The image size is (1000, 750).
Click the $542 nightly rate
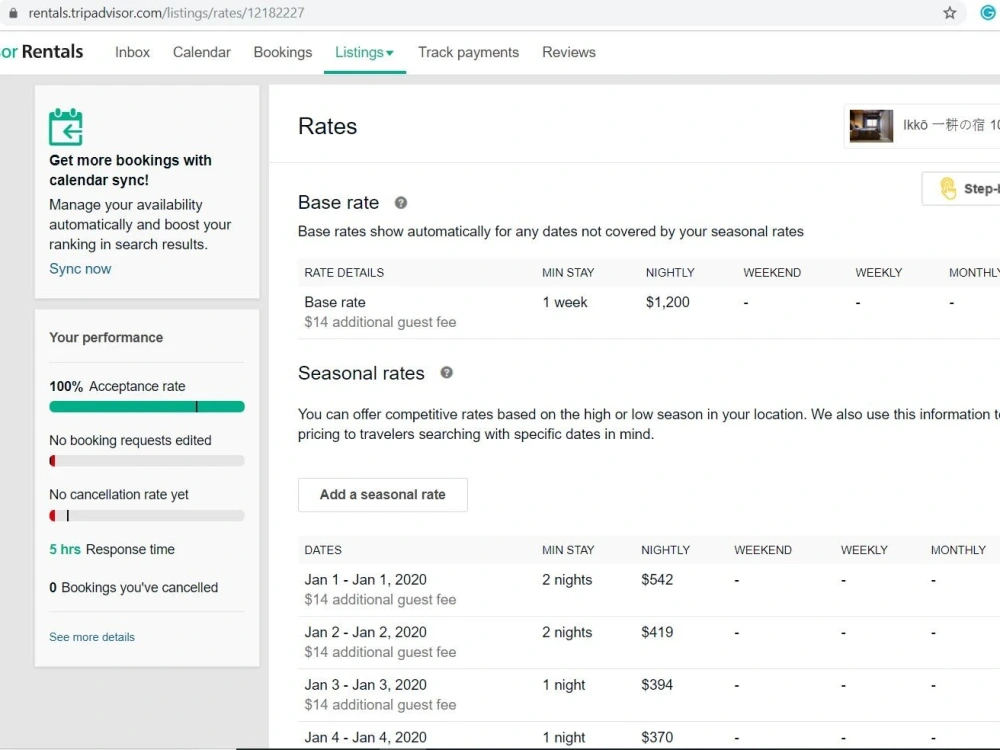(x=657, y=580)
